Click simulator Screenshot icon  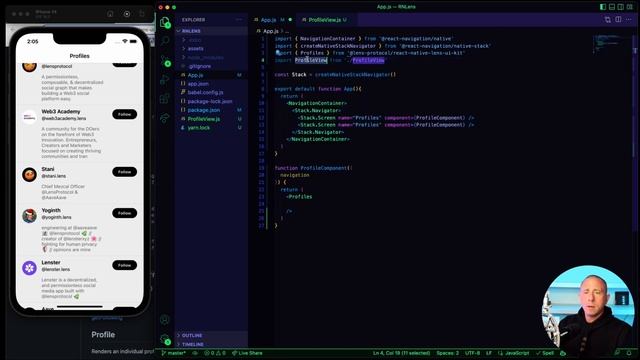point(127,14)
